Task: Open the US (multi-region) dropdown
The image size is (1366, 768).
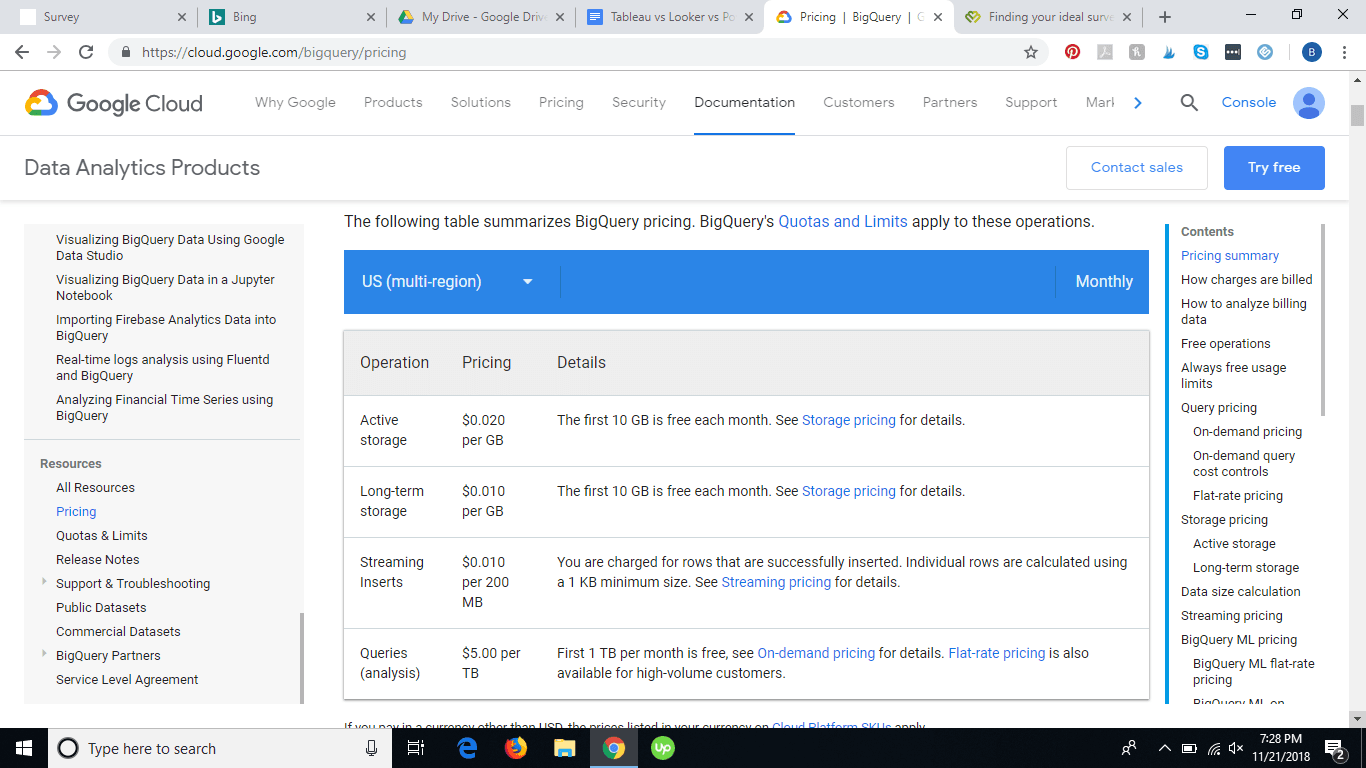Action: (448, 282)
